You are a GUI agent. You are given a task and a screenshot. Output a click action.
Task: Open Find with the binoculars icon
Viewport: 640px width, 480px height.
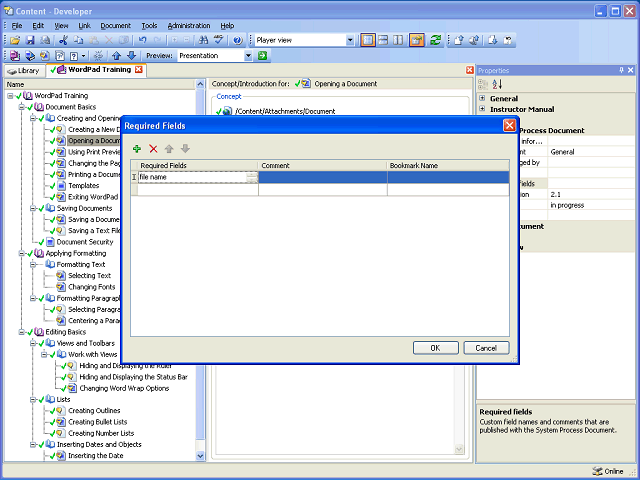[x=203, y=40]
